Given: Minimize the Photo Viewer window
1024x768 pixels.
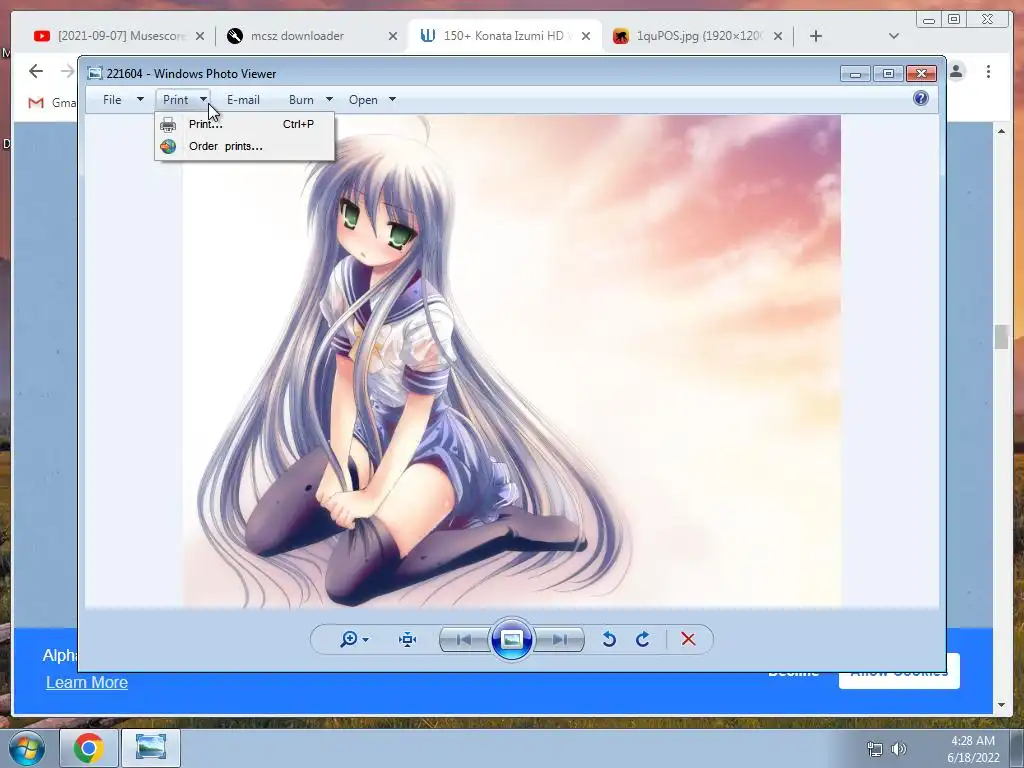Looking at the screenshot, I should point(856,74).
